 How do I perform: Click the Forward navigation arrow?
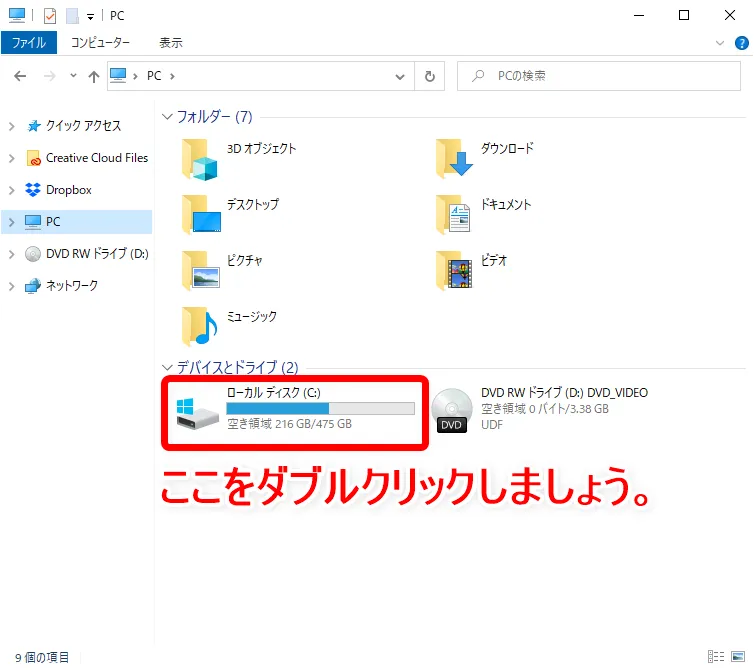coord(50,76)
